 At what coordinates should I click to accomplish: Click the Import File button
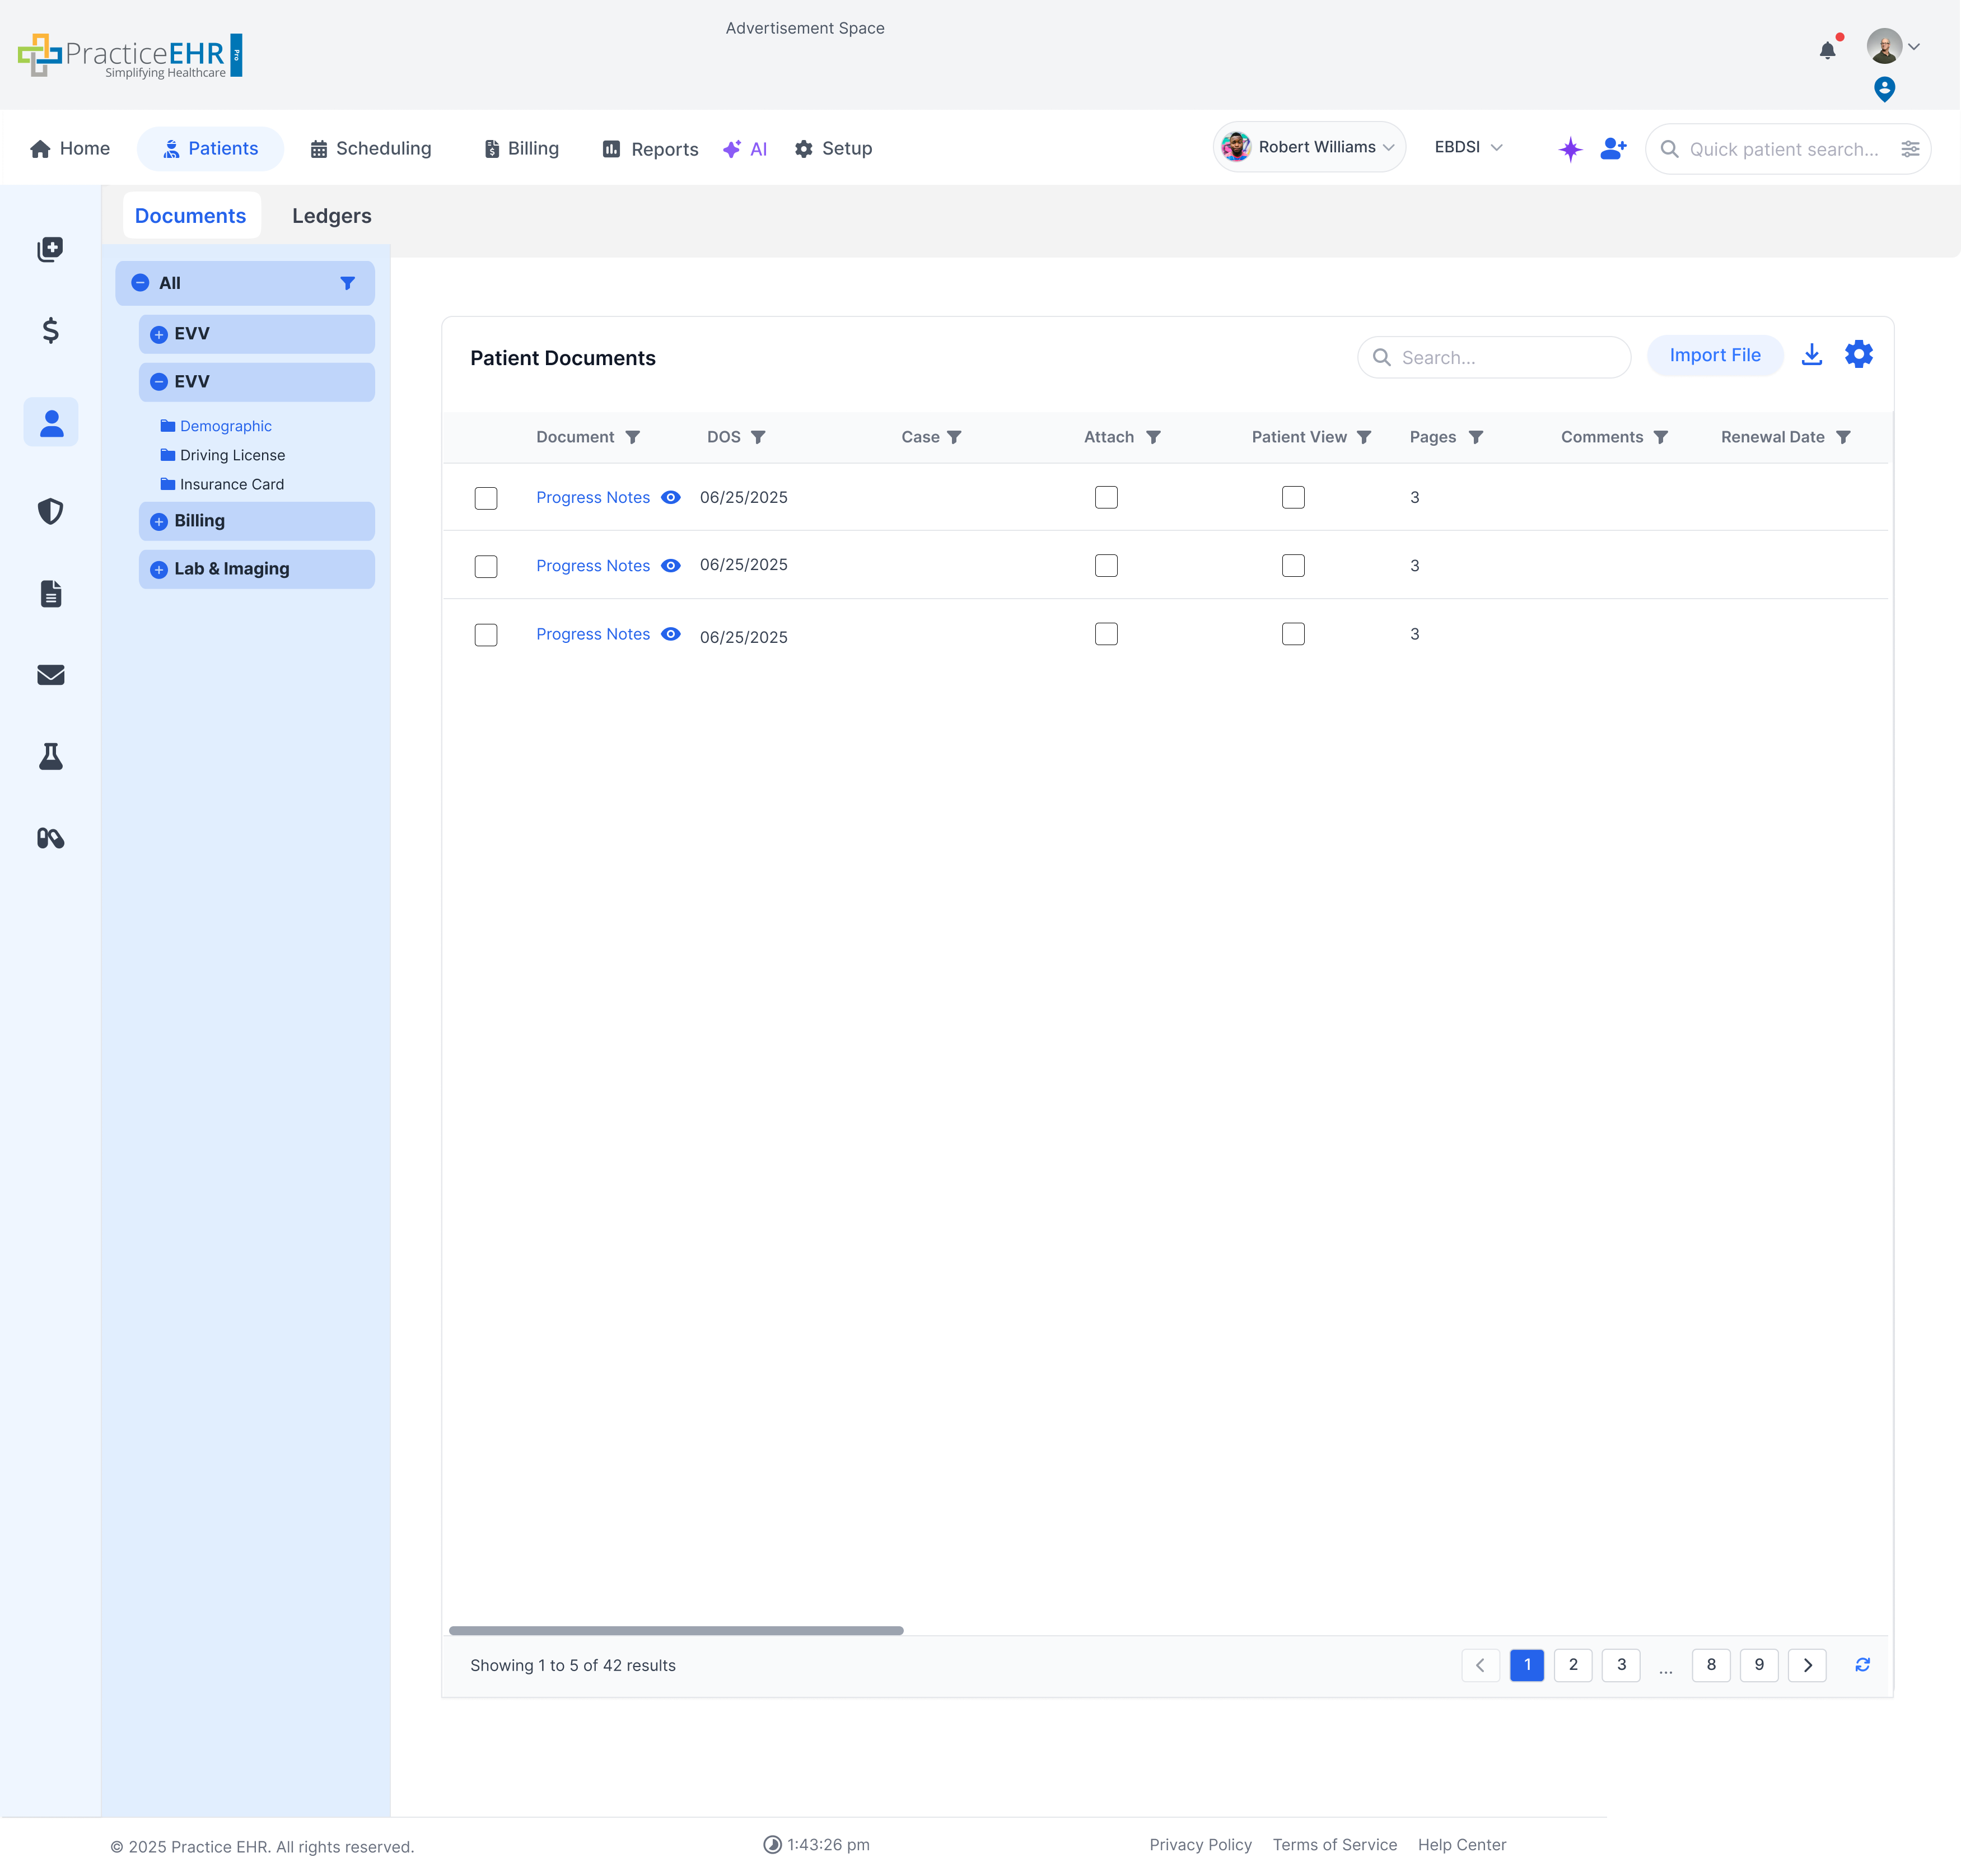[1714, 355]
